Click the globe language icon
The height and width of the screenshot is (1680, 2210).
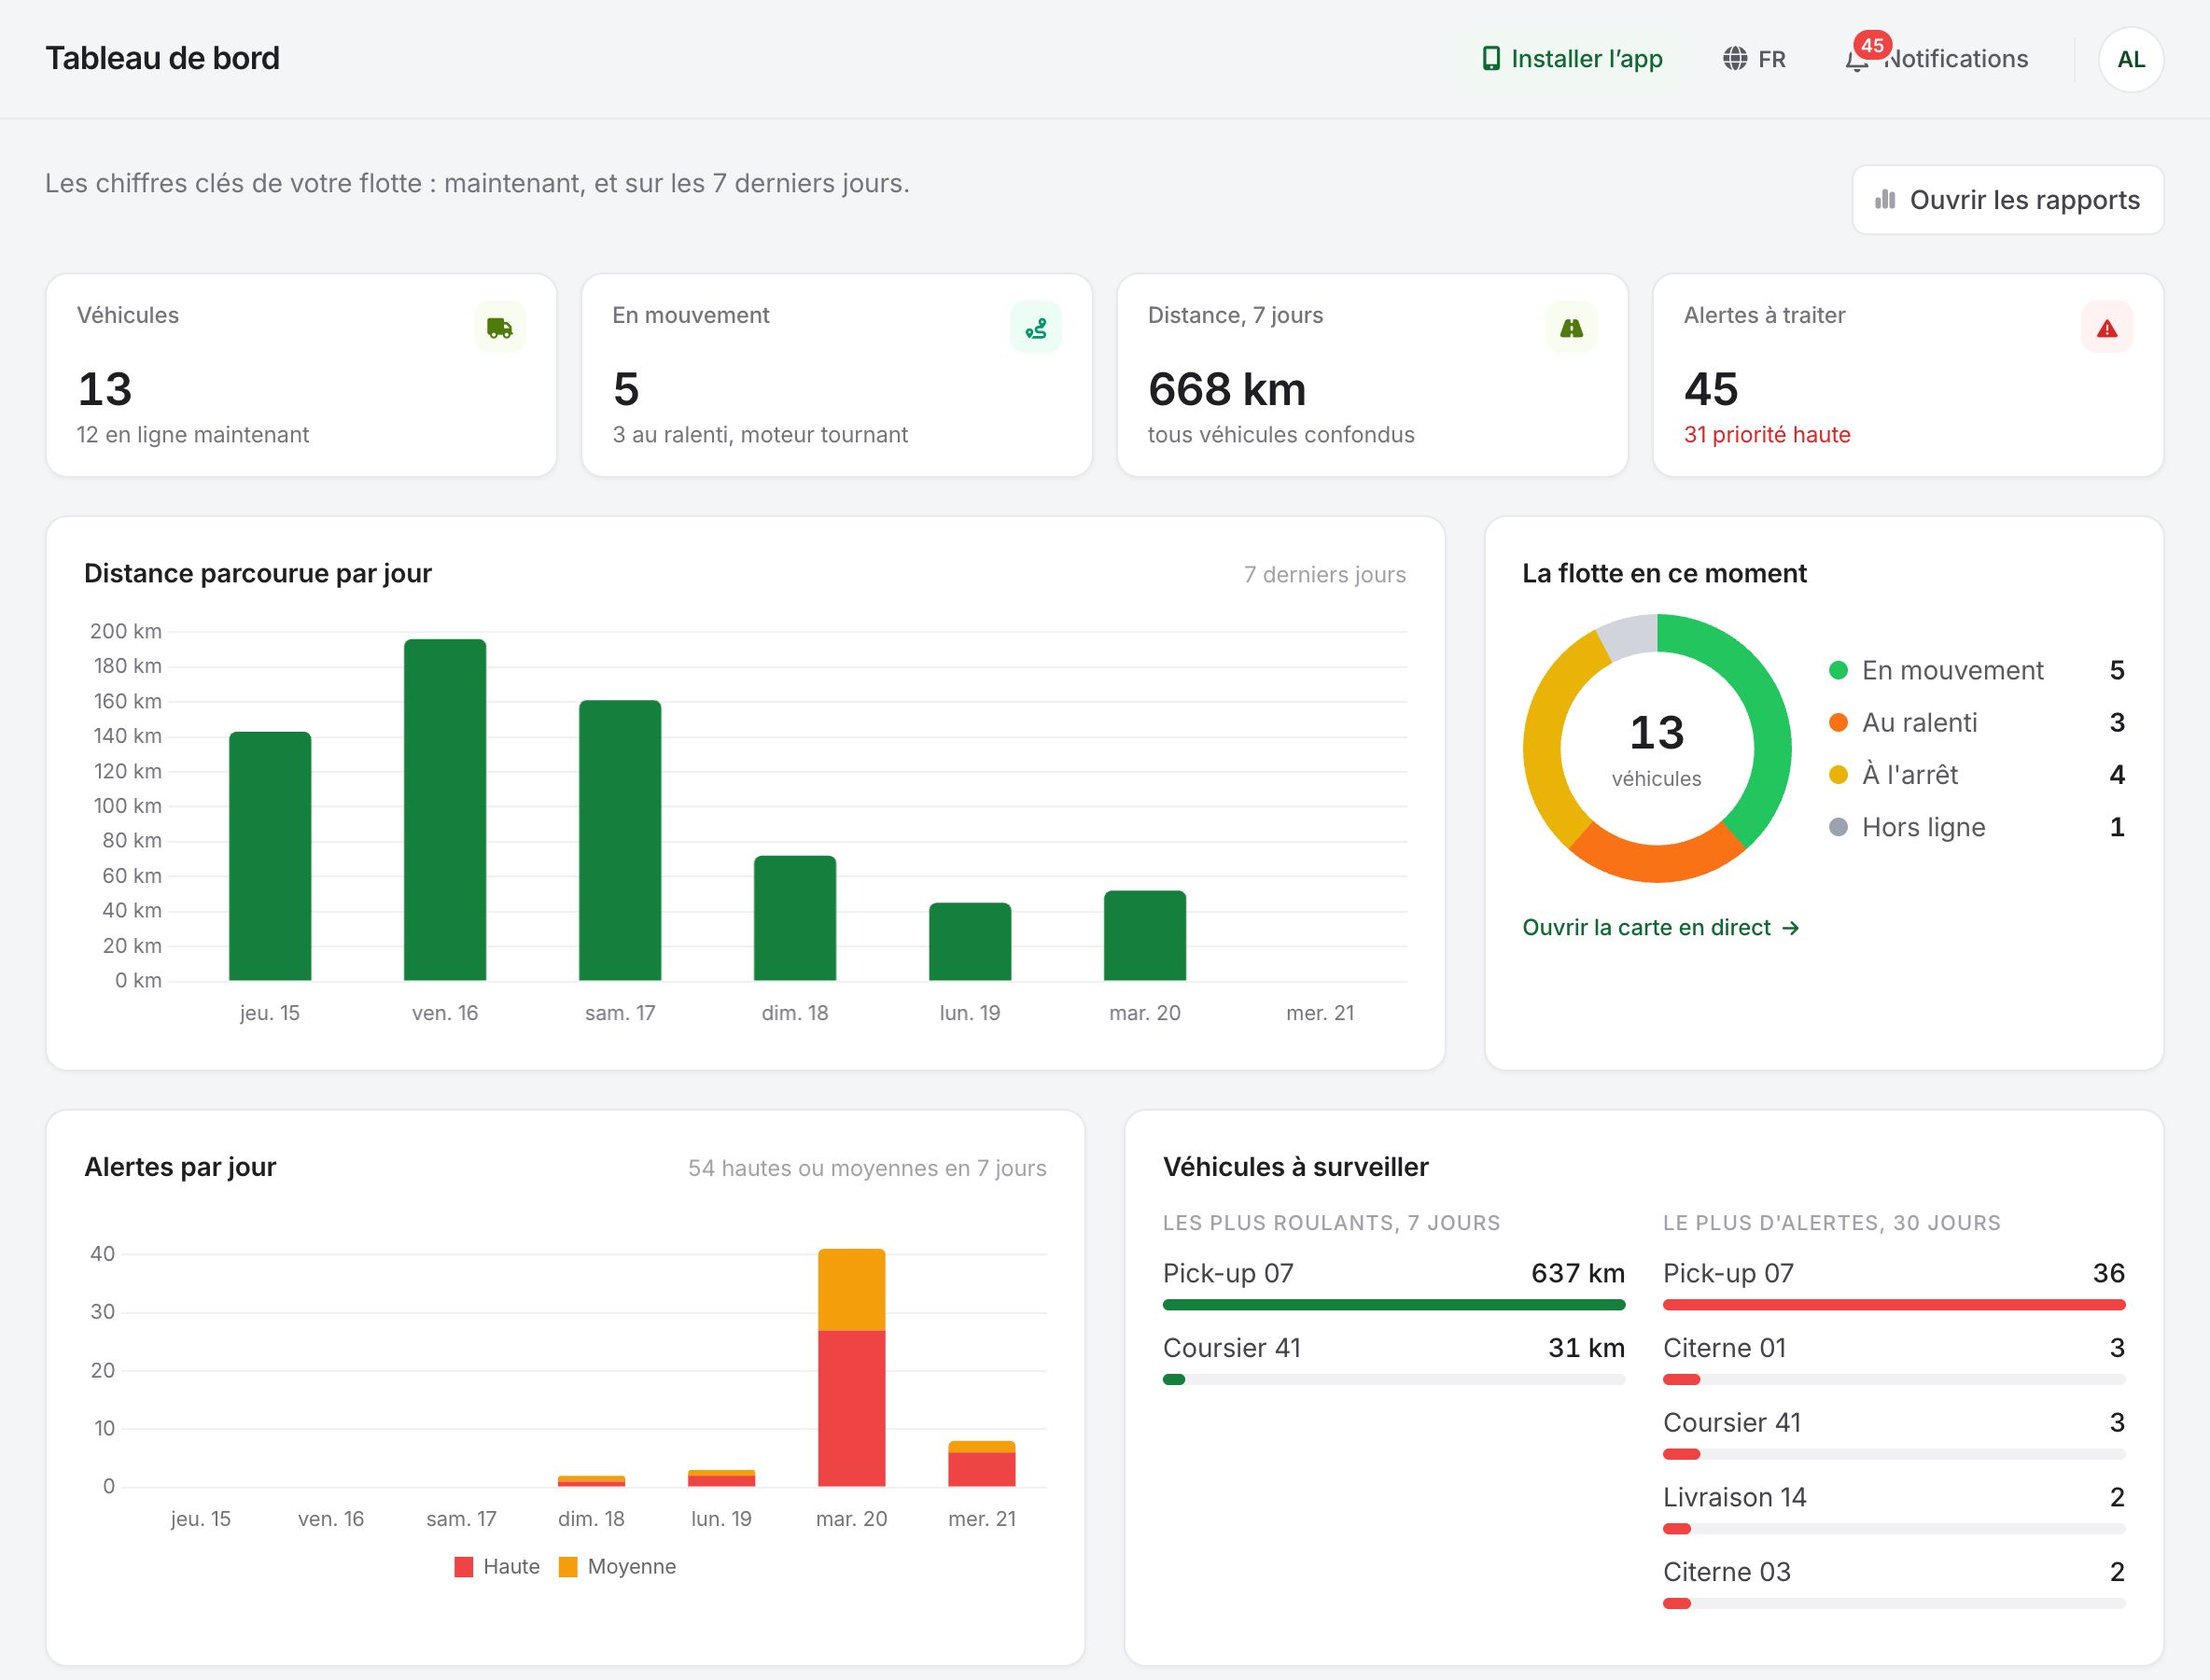[1735, 59]
